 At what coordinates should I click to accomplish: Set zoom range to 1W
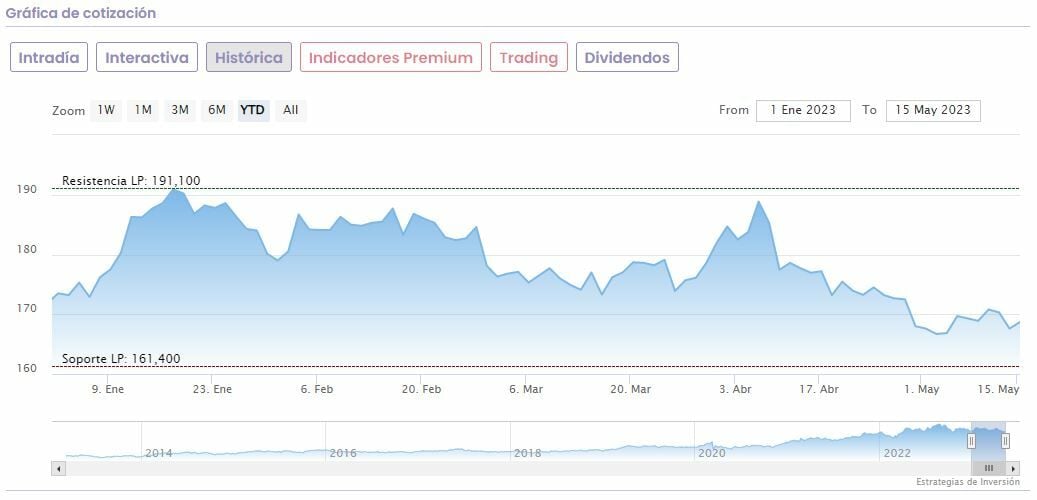point(106,110)
